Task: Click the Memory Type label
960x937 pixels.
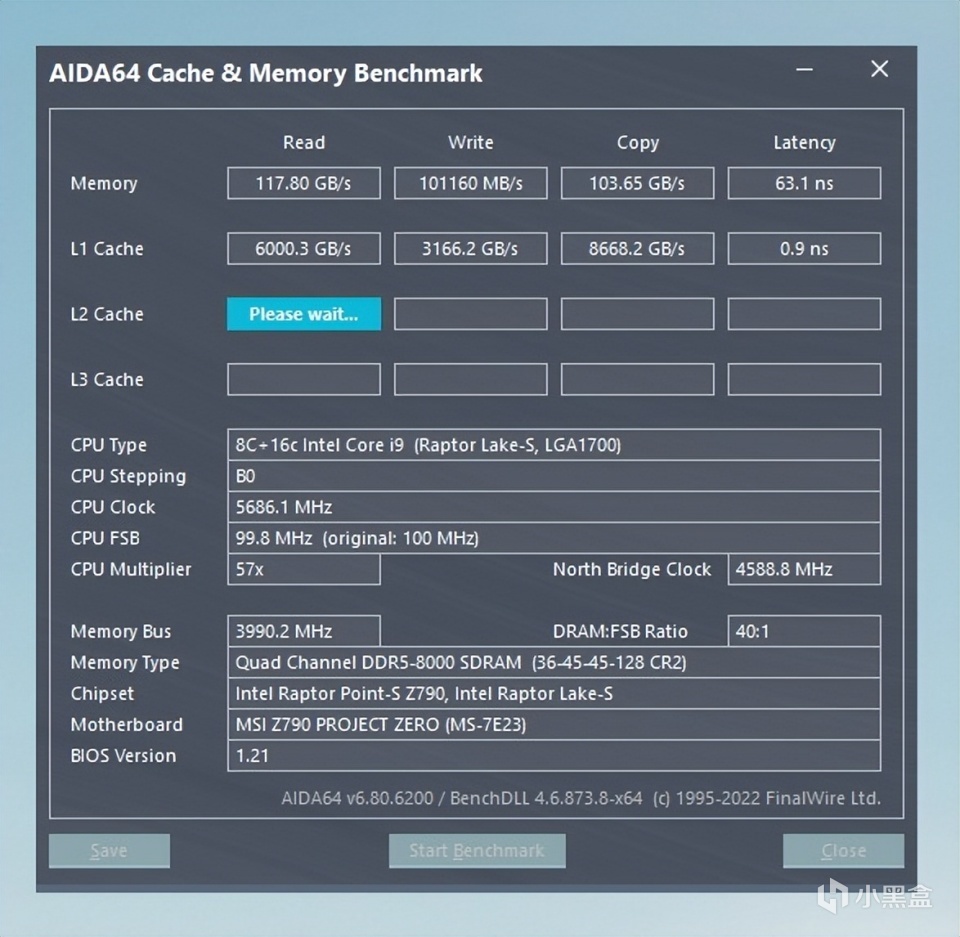Action: coord(125,663)
